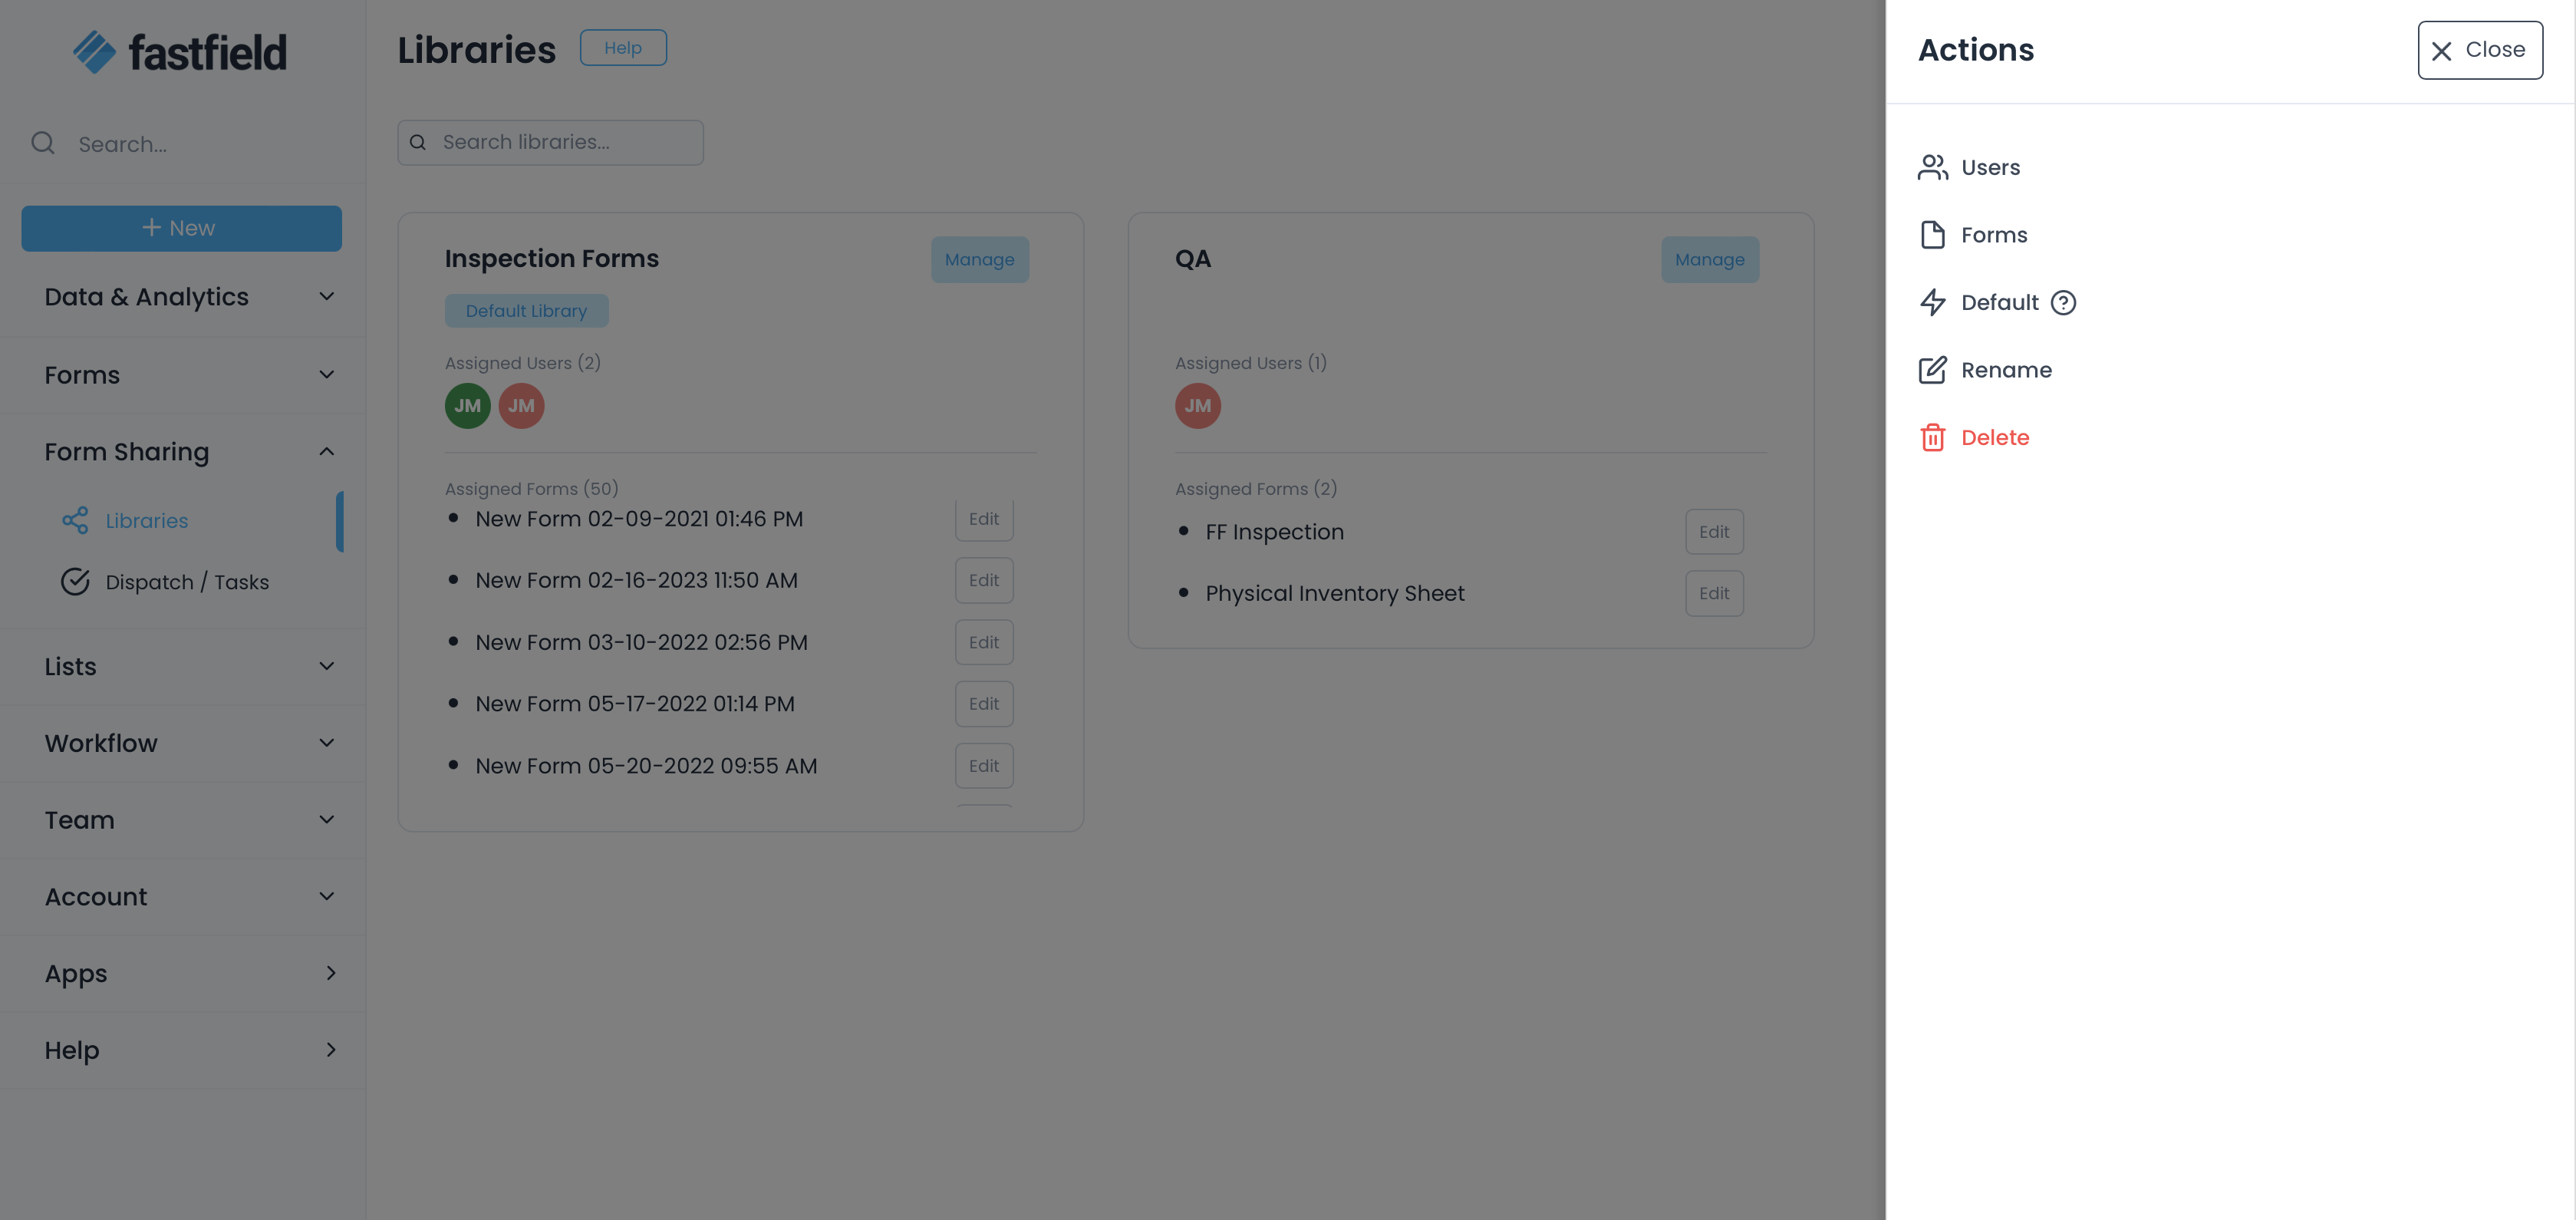Expand the Data & Analytics section
This screenshot has height=1220, width=2576.
click(x=326, y=297)
